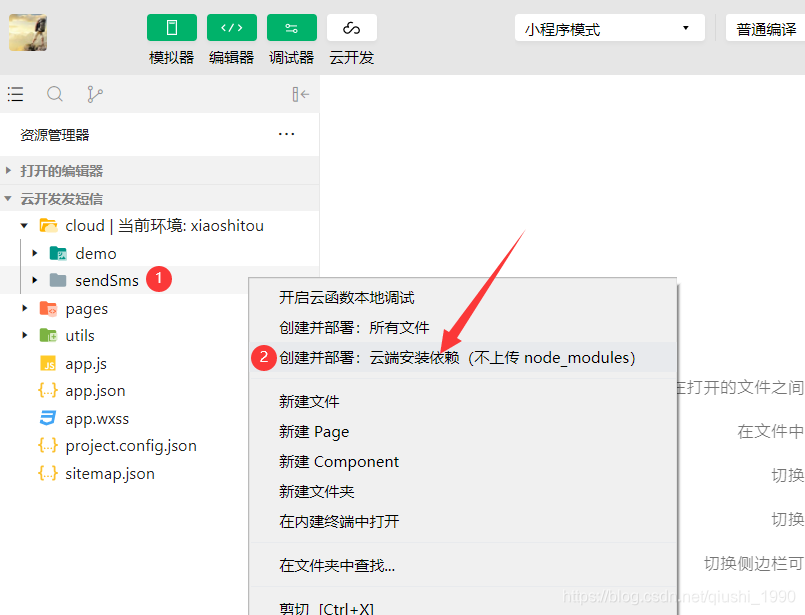Select the demo folder name
Image resolution: width=805 pixels, height=615 pixels.
point(95,254)
